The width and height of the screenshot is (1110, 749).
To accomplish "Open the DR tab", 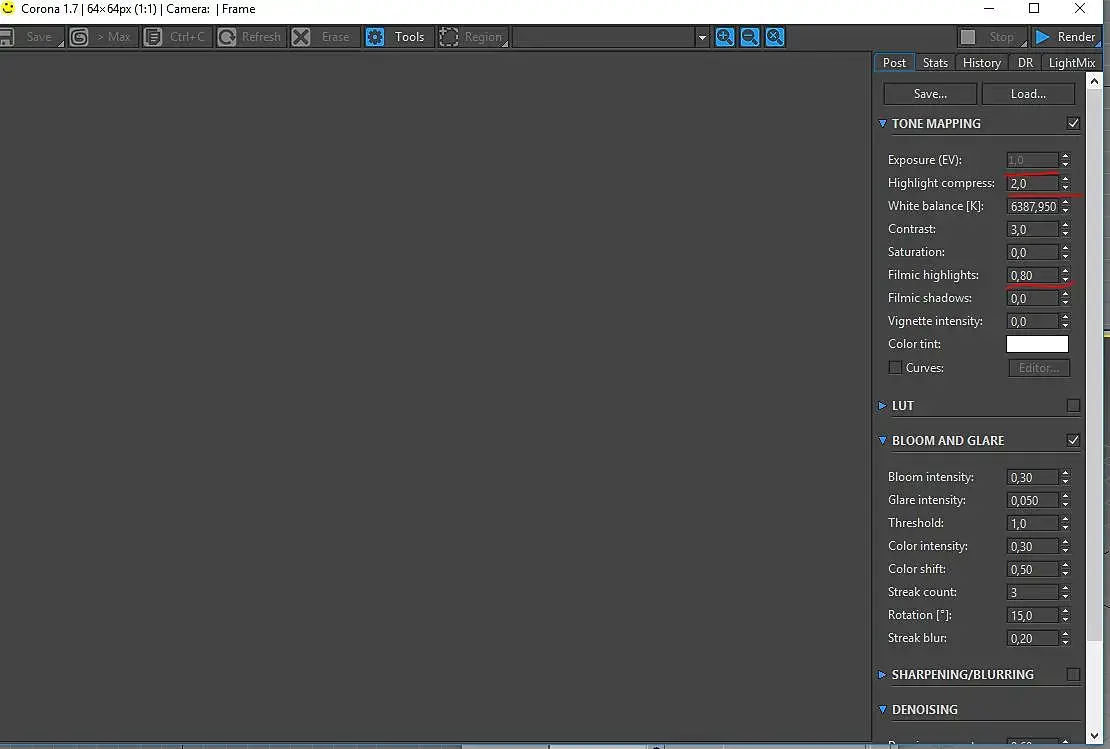I will point(1025,62).
